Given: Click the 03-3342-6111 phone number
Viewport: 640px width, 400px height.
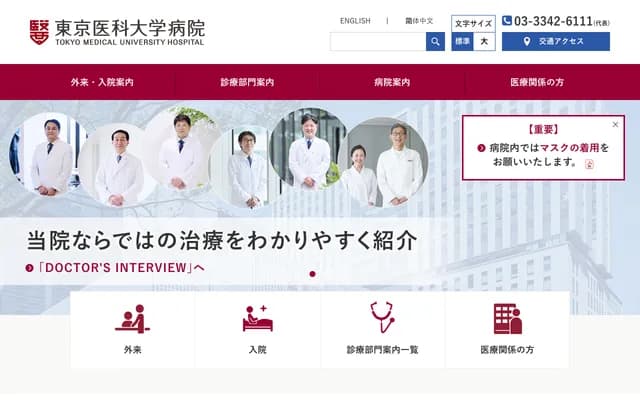Looking at the screenshot, I should click(x=553, y=21).
